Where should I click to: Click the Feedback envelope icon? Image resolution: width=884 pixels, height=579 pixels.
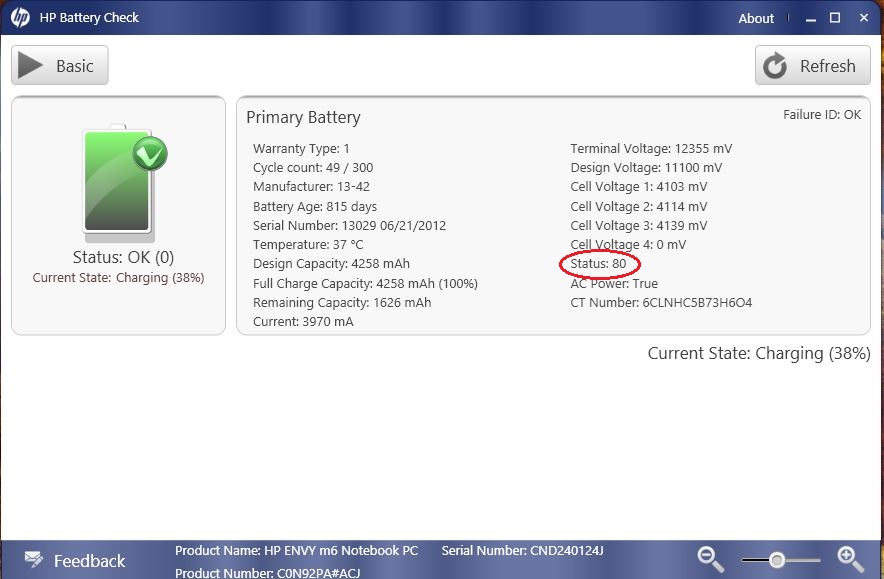pyautogui.click(x=34, y=559)
